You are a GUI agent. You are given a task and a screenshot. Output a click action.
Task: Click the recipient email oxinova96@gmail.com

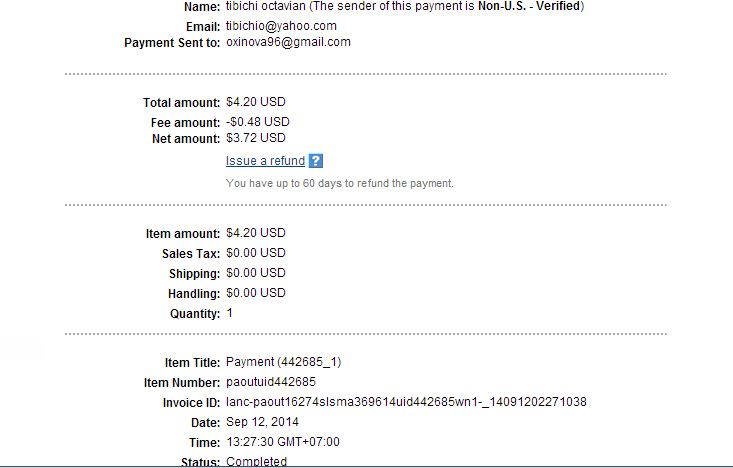coord(288,43)
